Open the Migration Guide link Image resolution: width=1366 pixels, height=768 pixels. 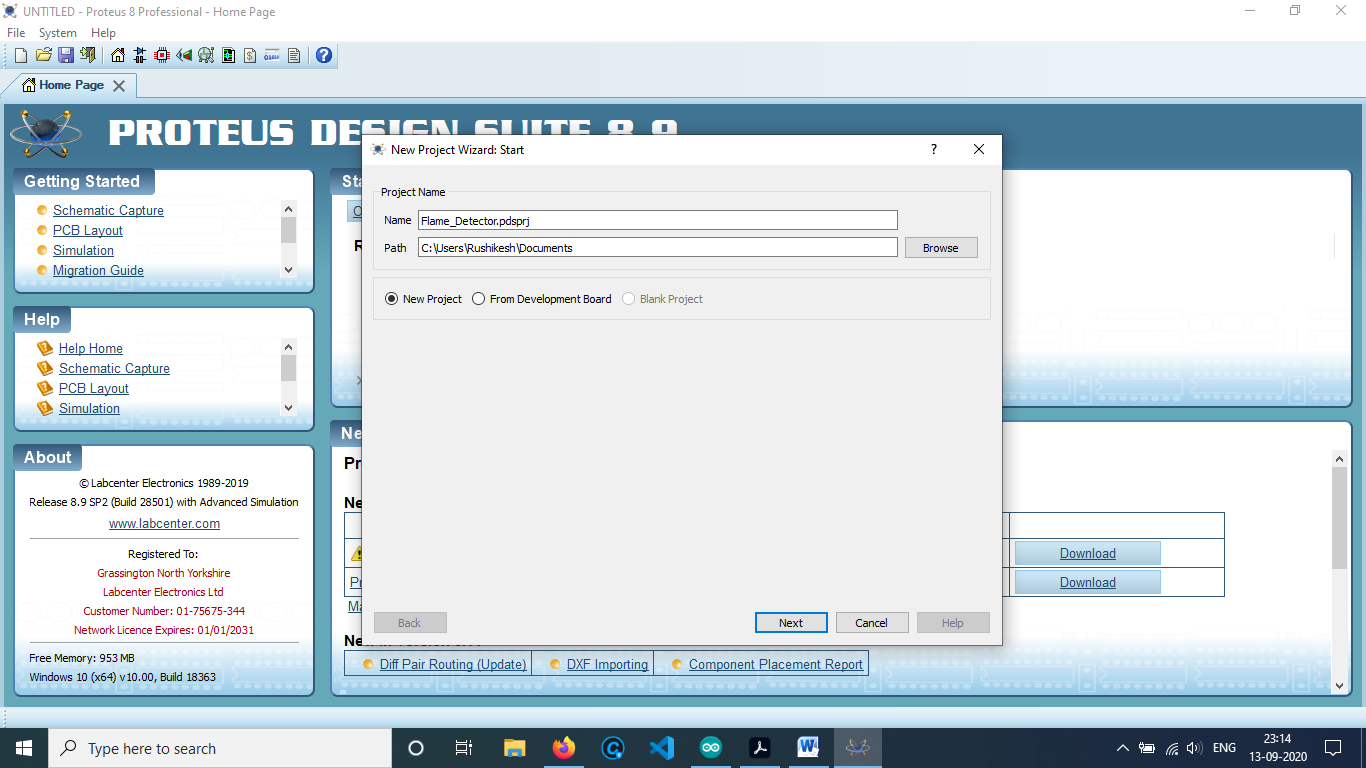[x=98, y=270]
